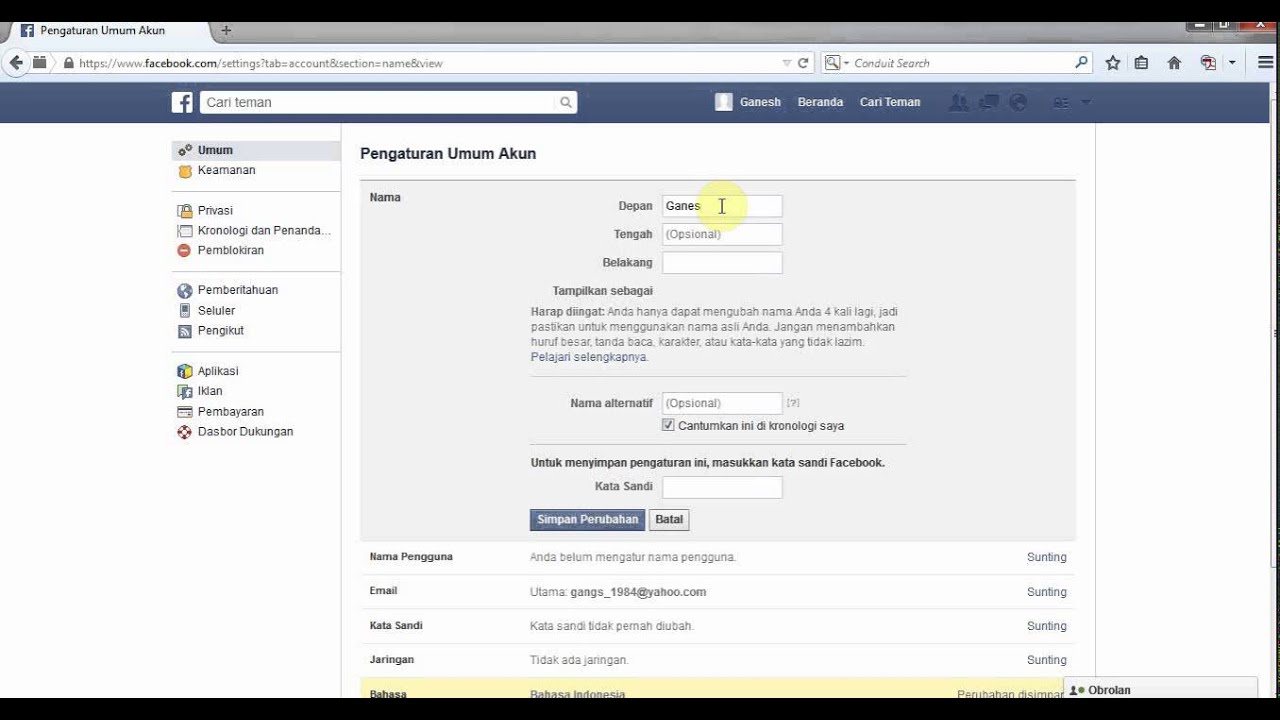Open Ganesh profile picture thumbnail
This screenshot has width=1280, height=720.
(724, 102)
